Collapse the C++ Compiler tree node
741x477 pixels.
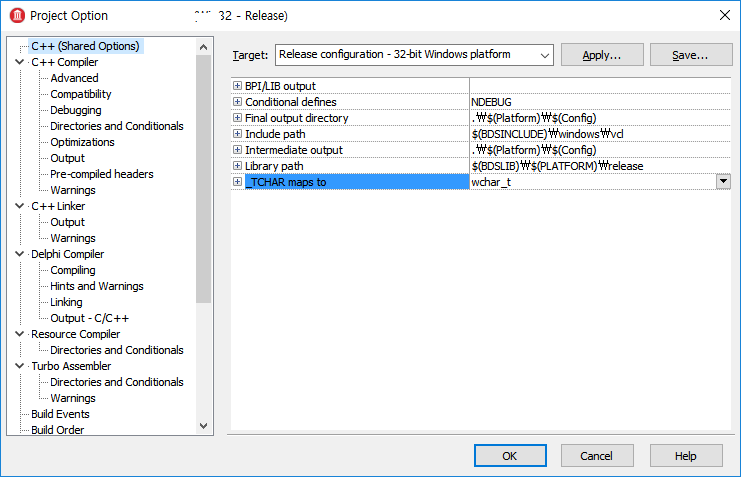point(21,62)
